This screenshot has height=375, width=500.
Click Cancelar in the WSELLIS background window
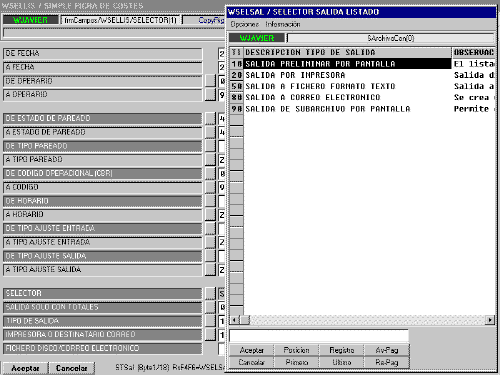click(72, 368)
